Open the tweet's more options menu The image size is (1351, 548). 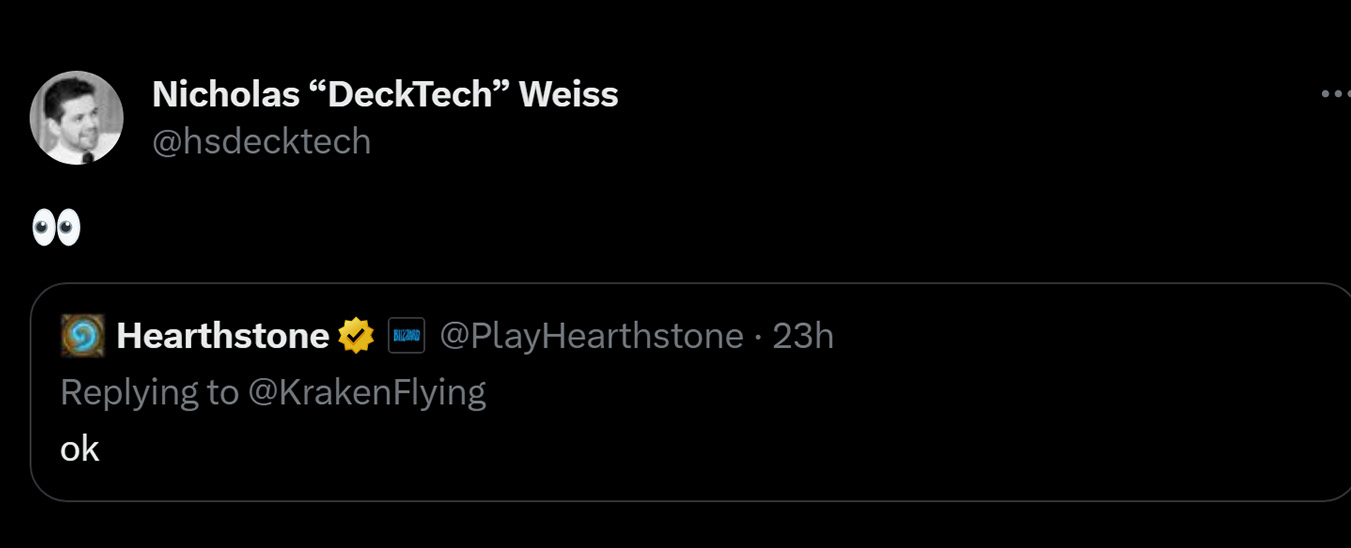point(1335,94)
